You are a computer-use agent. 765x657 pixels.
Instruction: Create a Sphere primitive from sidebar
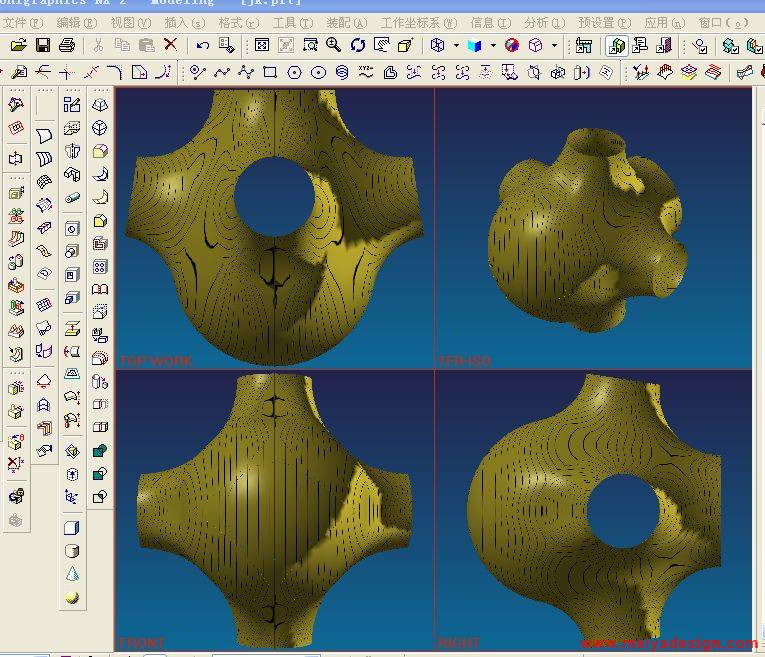click(72, 597)
